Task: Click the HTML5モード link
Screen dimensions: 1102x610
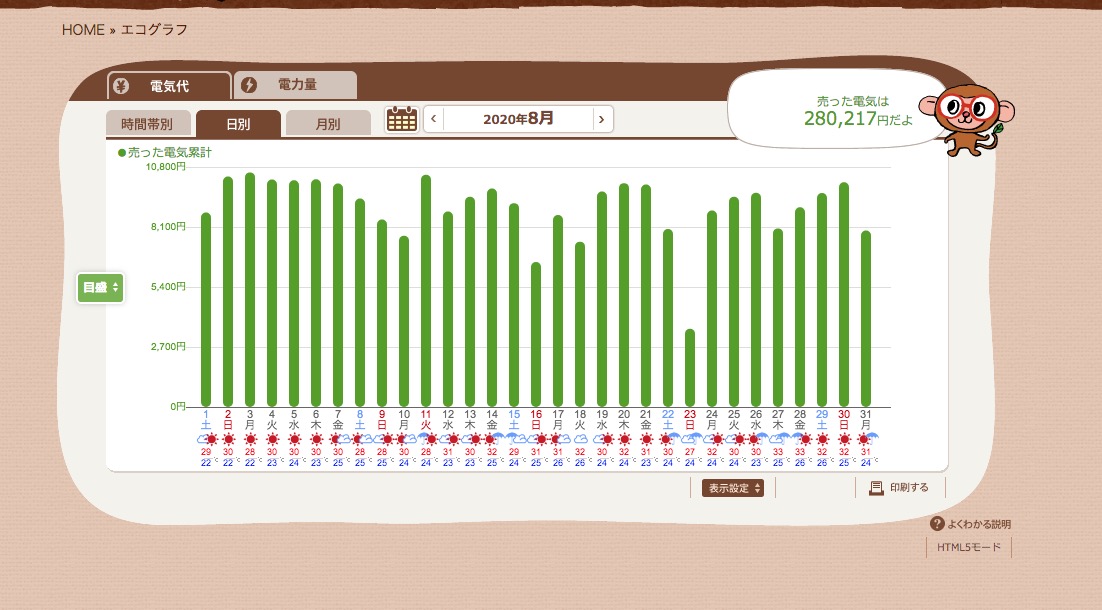Action: pyautogui.click(x=968, y=547)
